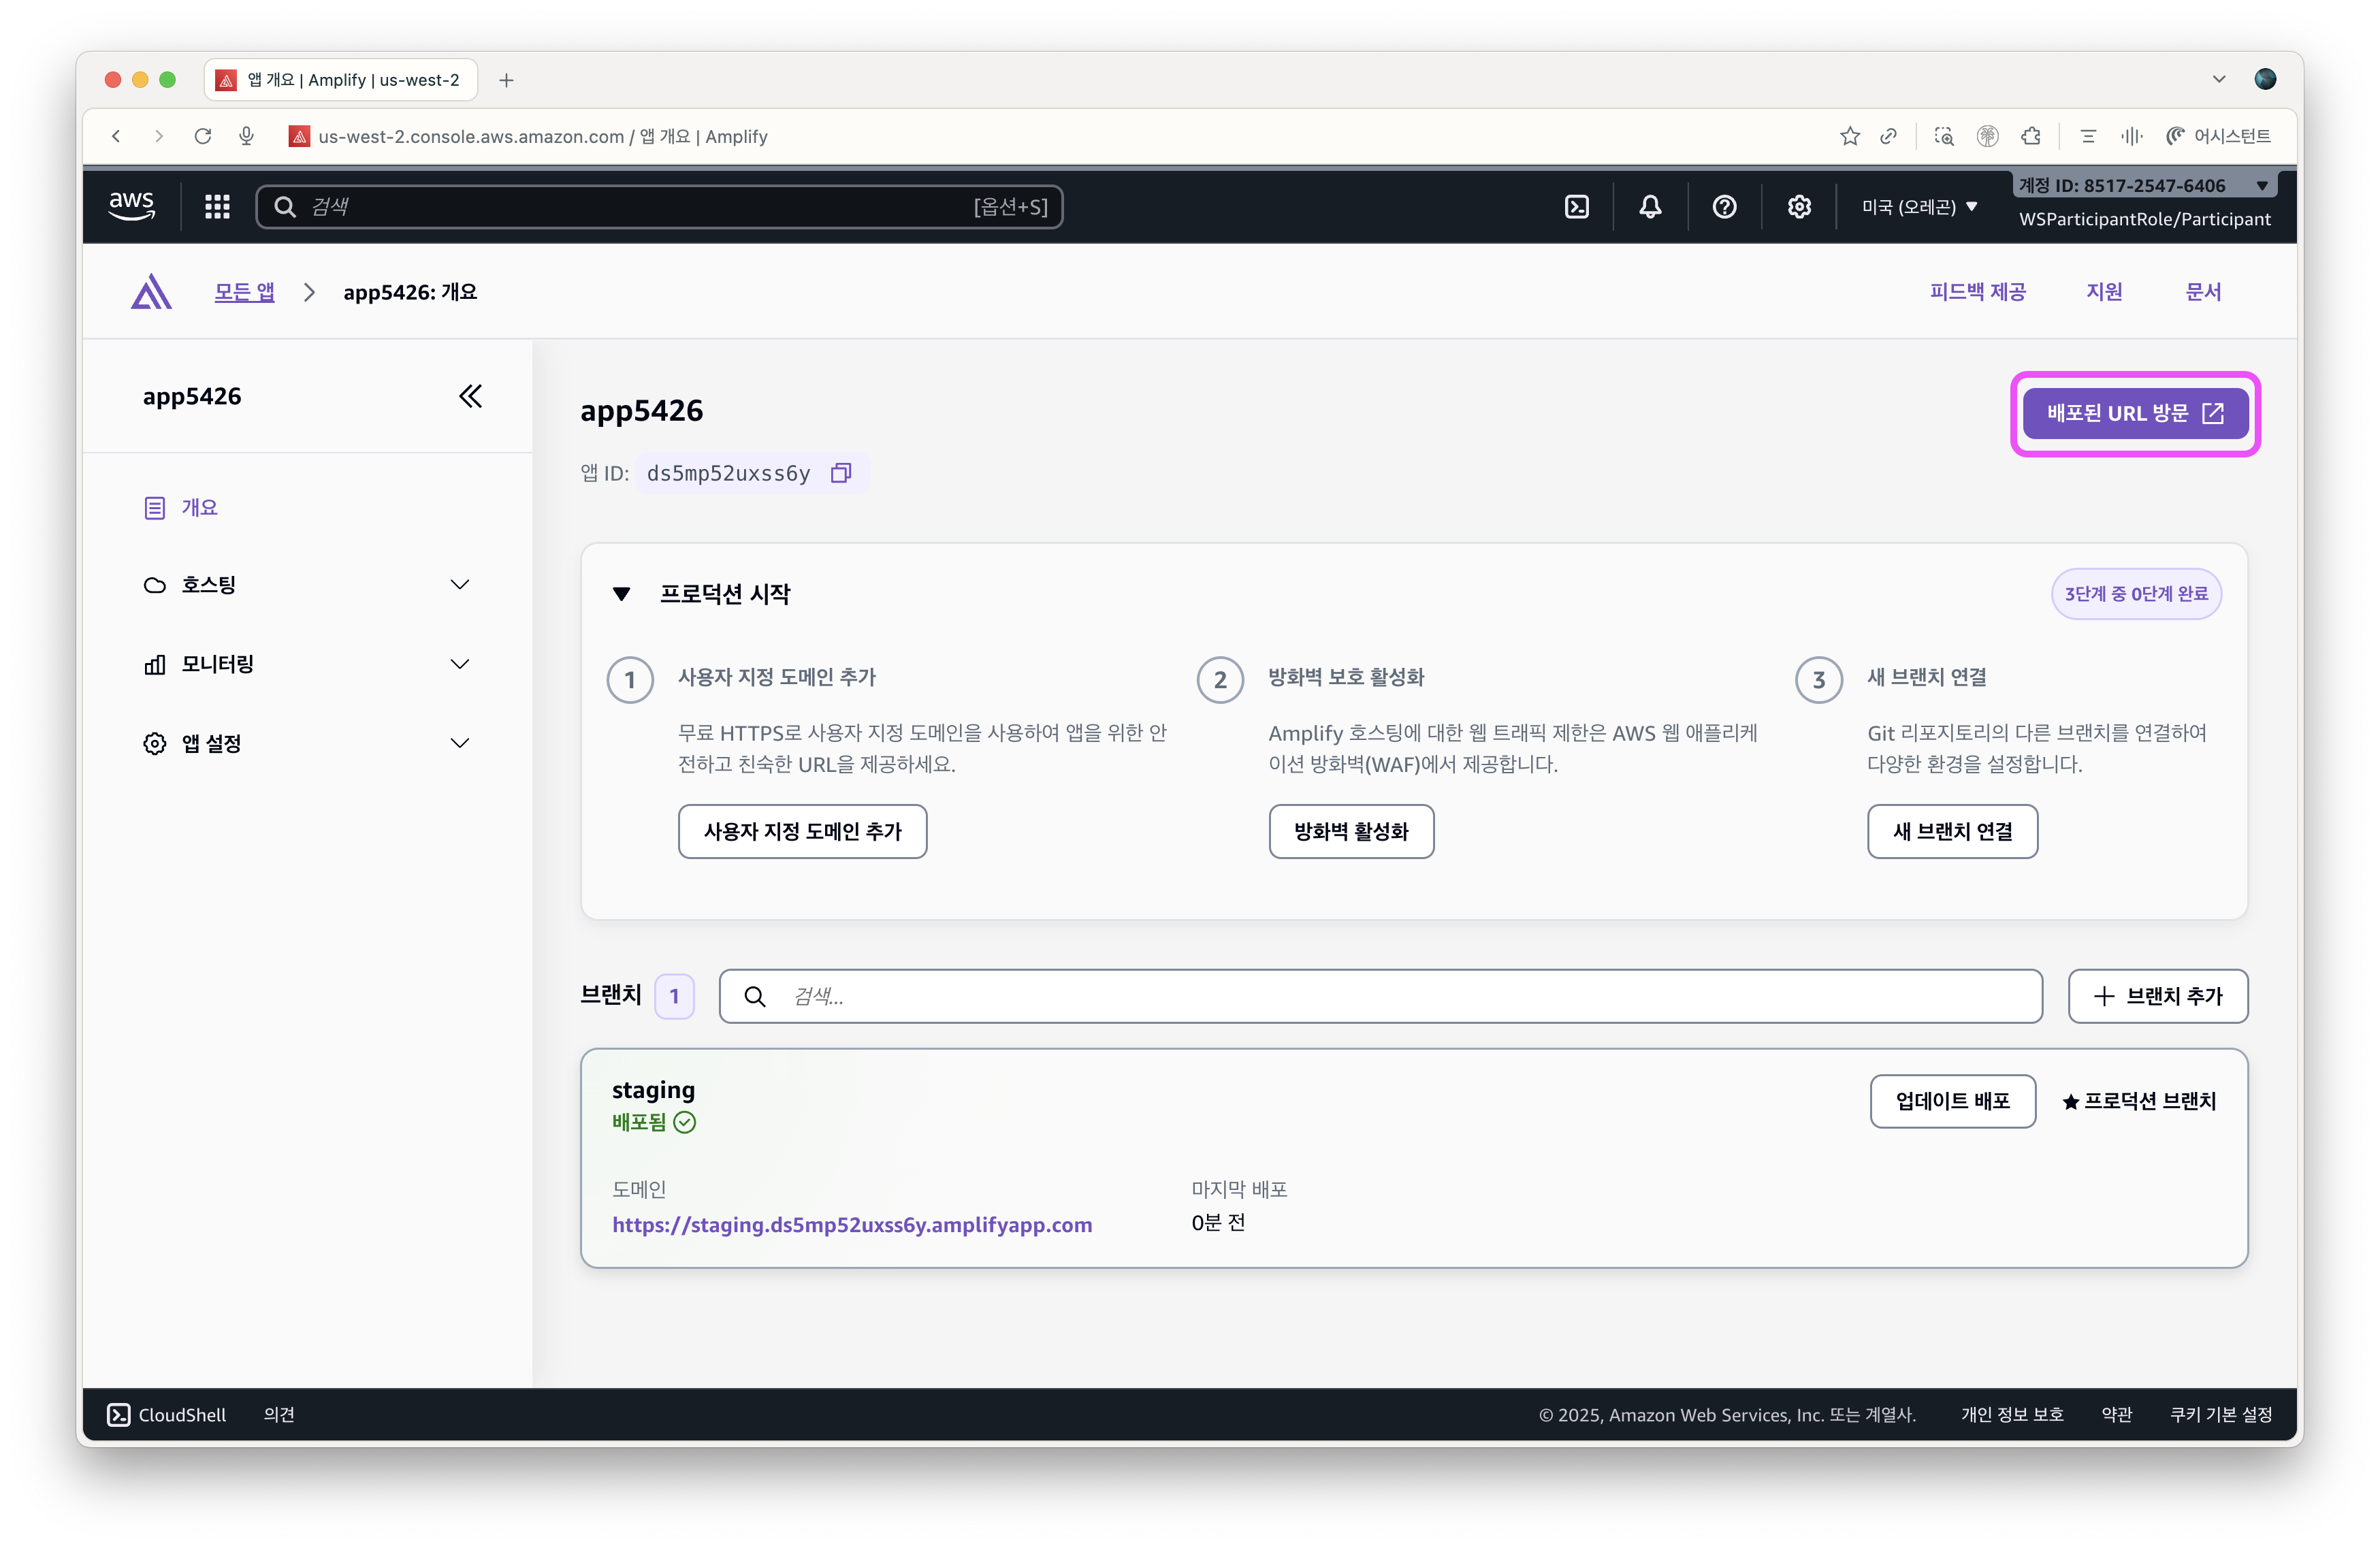Screen dimensions: 2380x1548
Task: Open the AWS console settings gear
Action: [x=1799, y=207]
